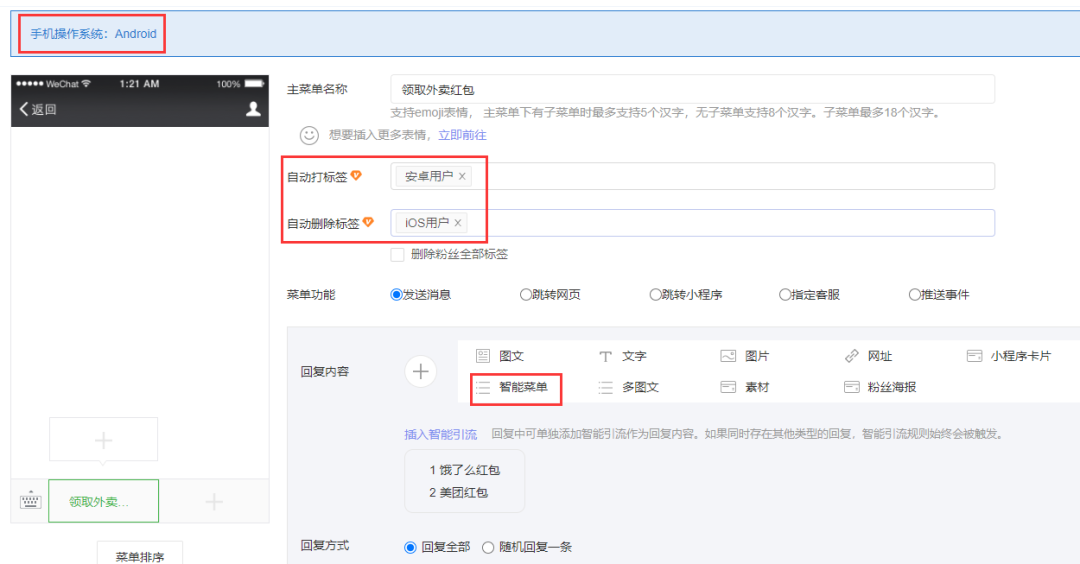The width and height of the screenshot is (1080, 564).
Task: Click the user profile icon in phone preview
Action: [253, 109]
